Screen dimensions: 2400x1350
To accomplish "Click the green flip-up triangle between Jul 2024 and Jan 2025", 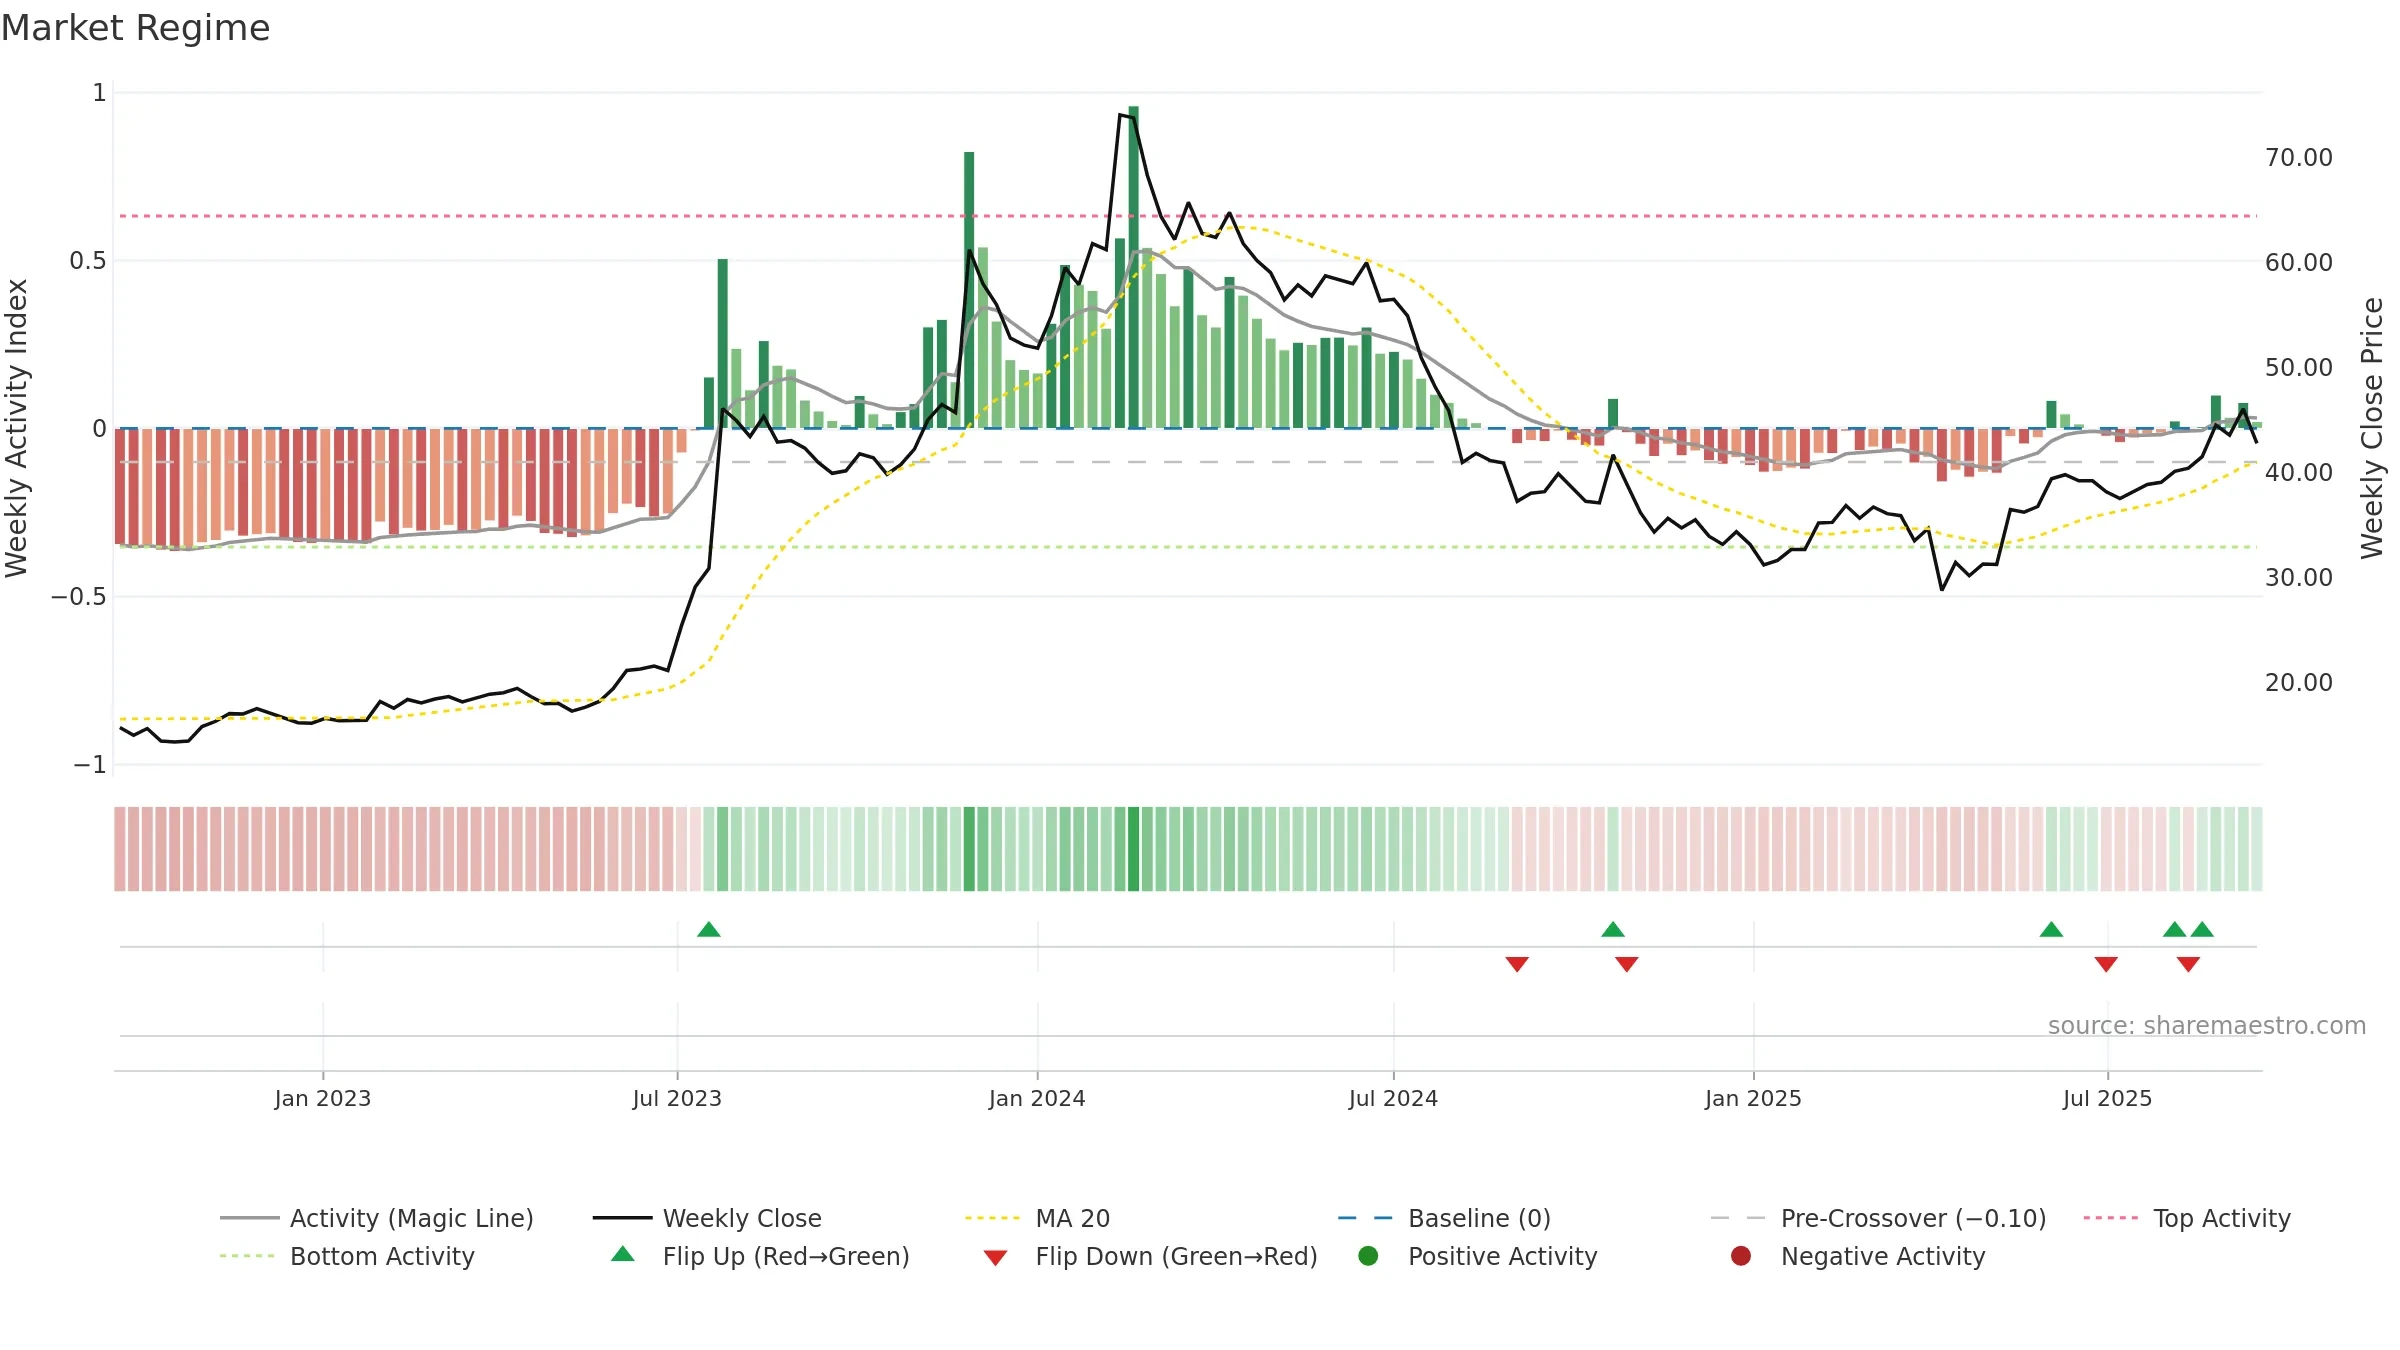I will pyautogui.click(x=1613, y=930).
